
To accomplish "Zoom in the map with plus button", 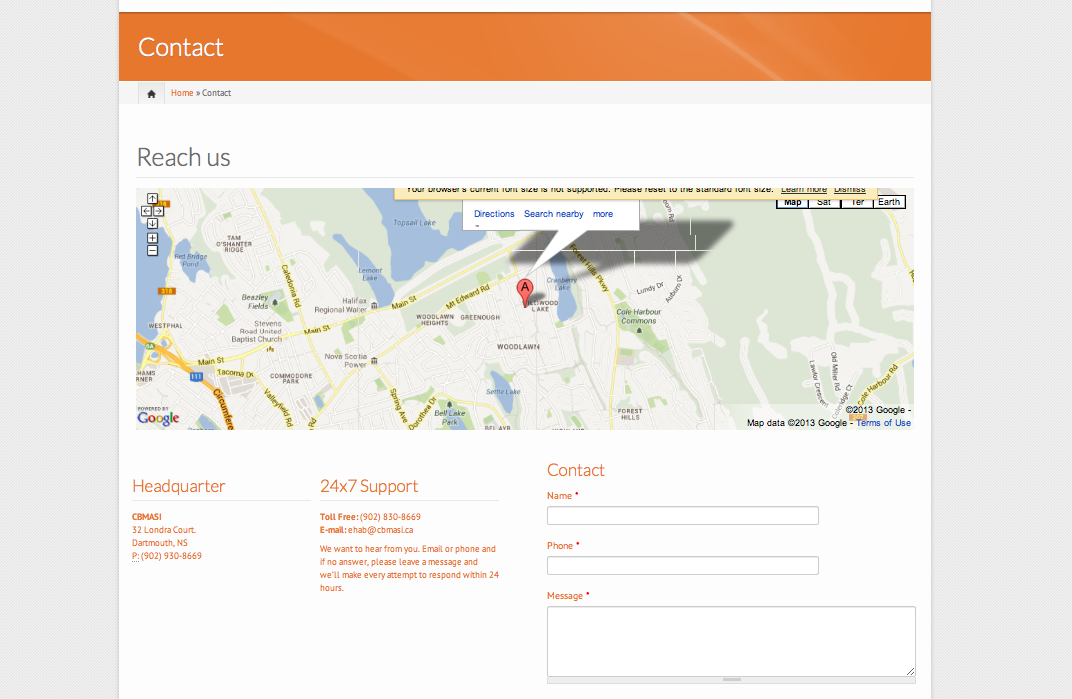I will (x=152, y=238).
